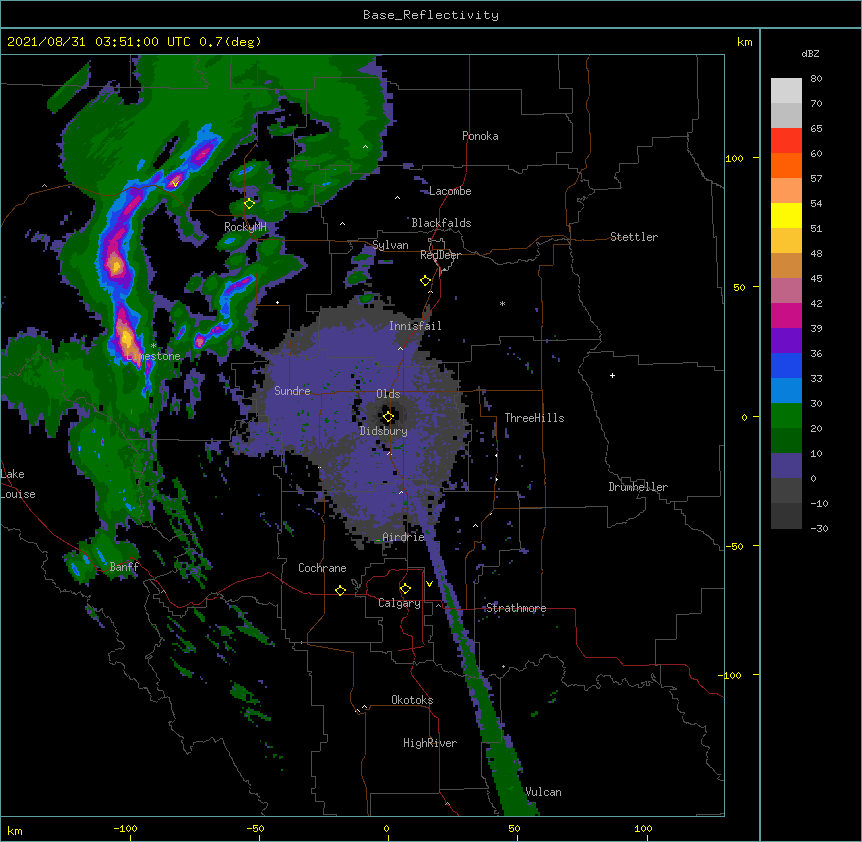The image size is (862, 842).
Task: Click the red 65 dBZ legend swatch
Action: [x=786, y=141]
